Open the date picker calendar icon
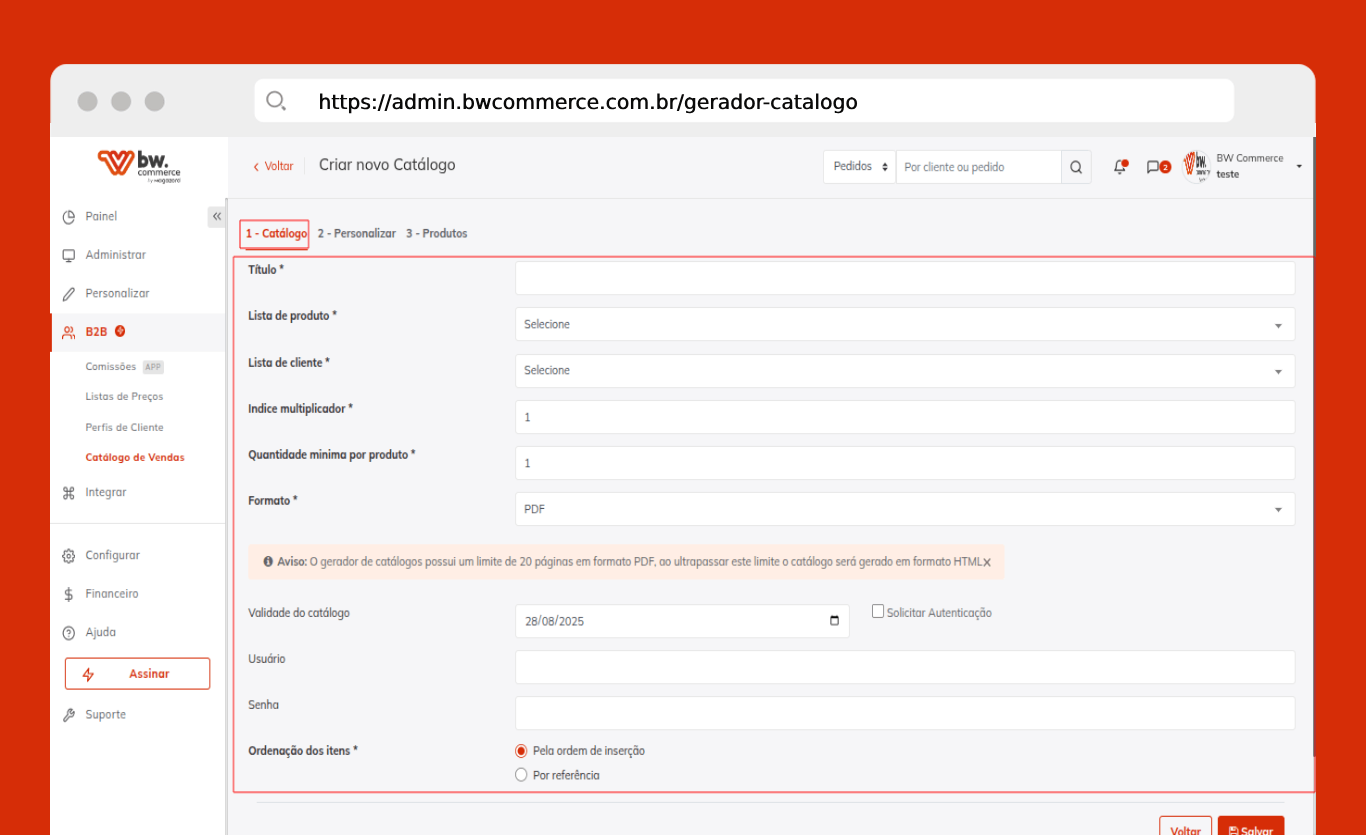The width and height of the screenshot is (1366, 835). pyautogui.click(x=835, y=620)
